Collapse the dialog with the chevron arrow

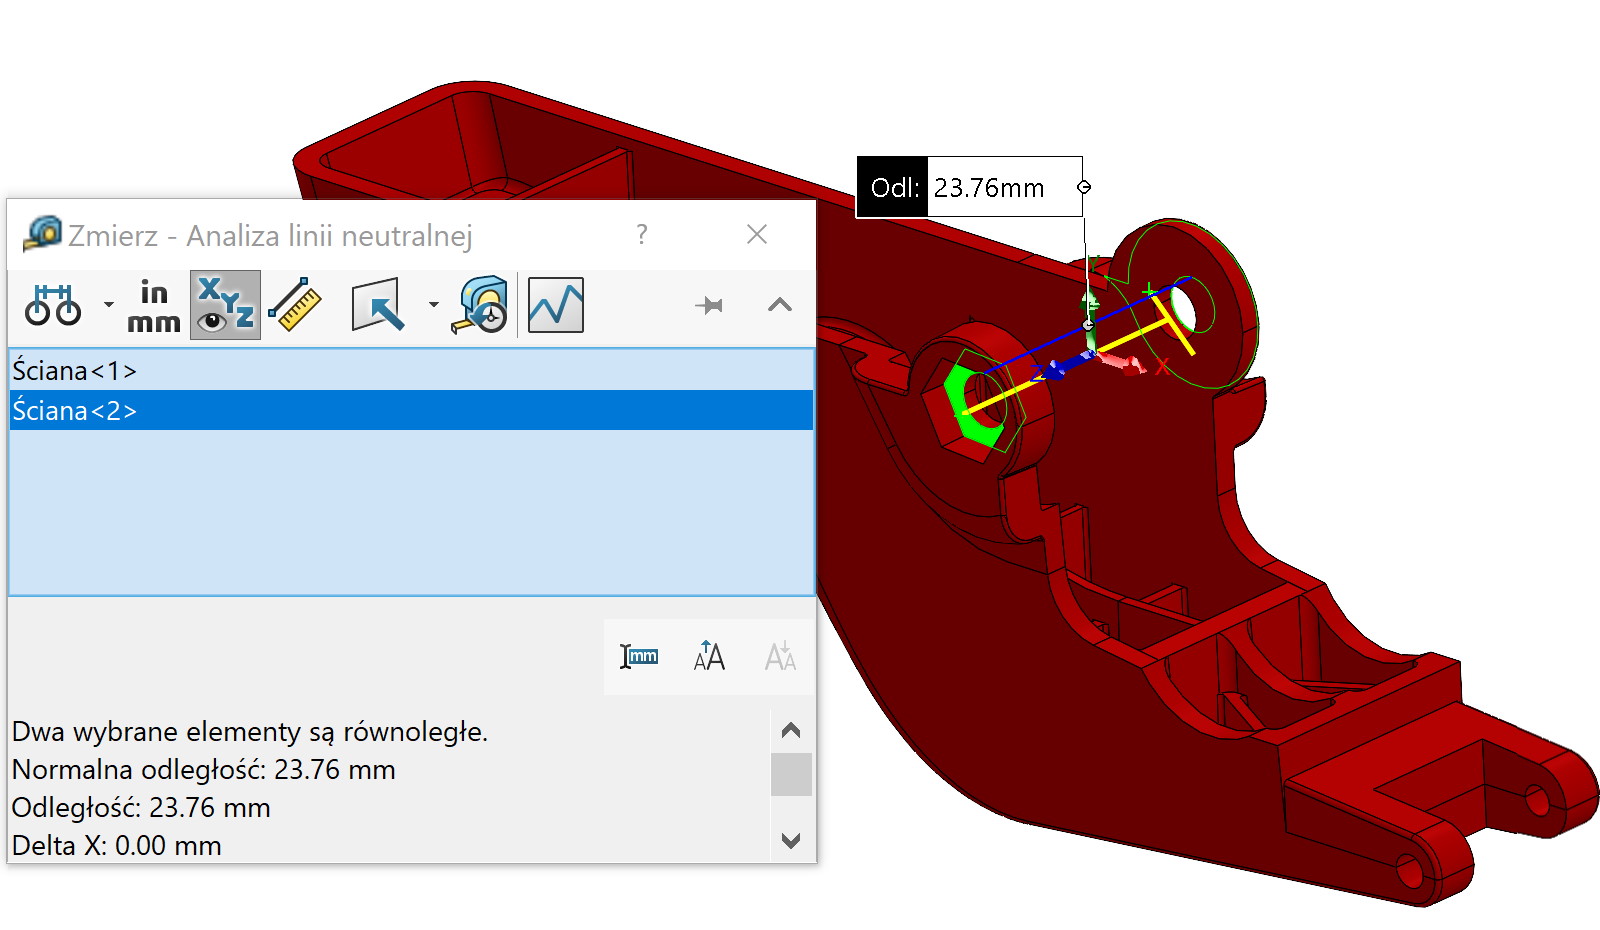coord(778,305)
